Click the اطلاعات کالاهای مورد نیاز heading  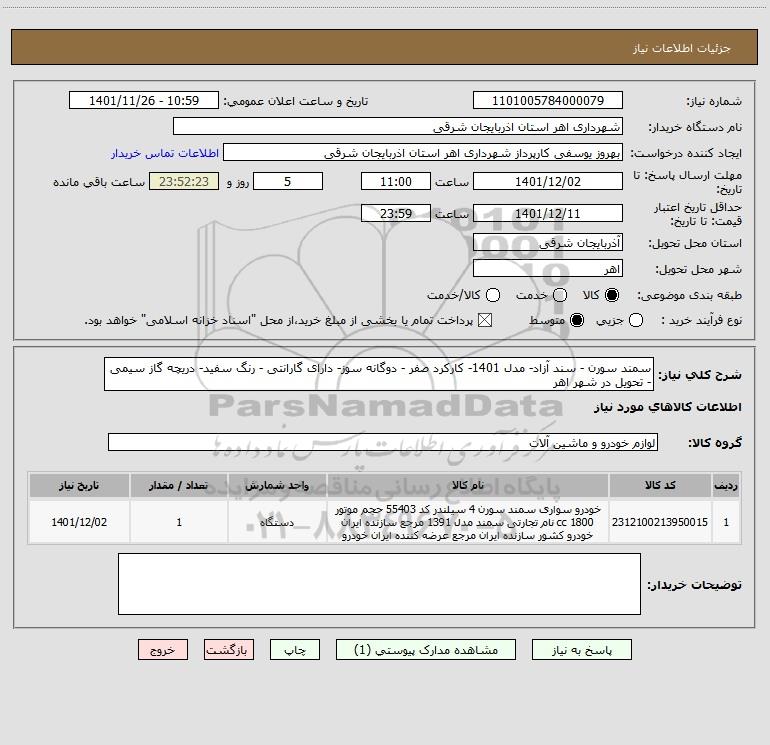coord(668,407)
